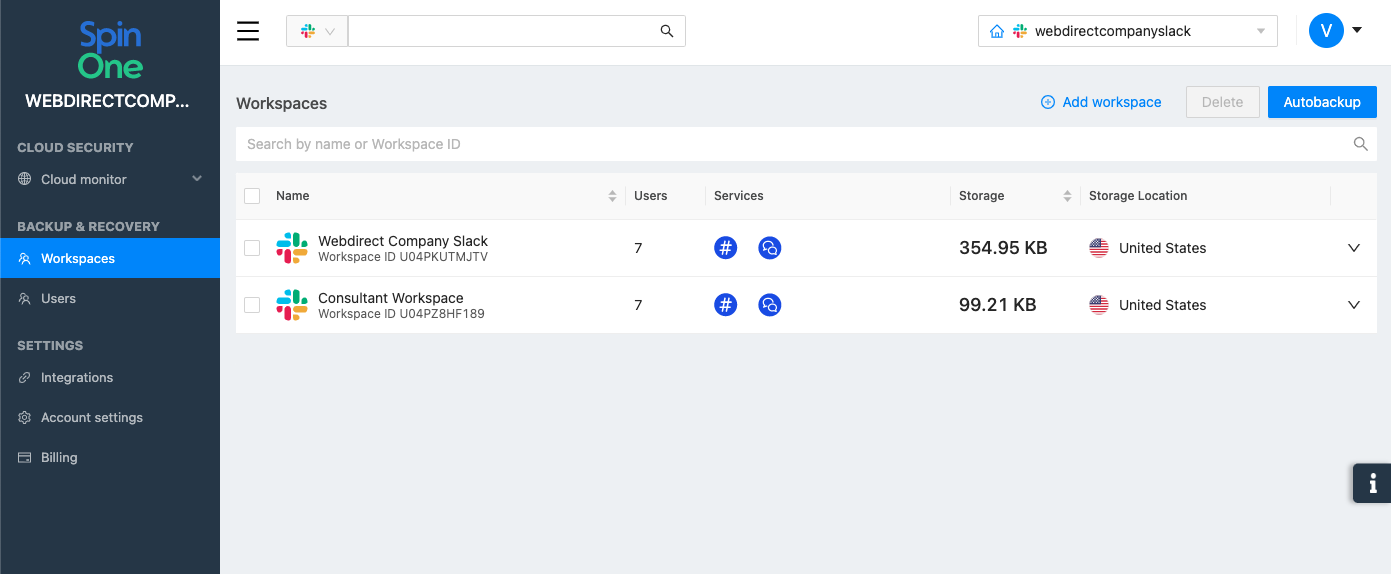Open the Slack service selector dropdown
The image size is (1391, 574).
click(x=317, y=31)
